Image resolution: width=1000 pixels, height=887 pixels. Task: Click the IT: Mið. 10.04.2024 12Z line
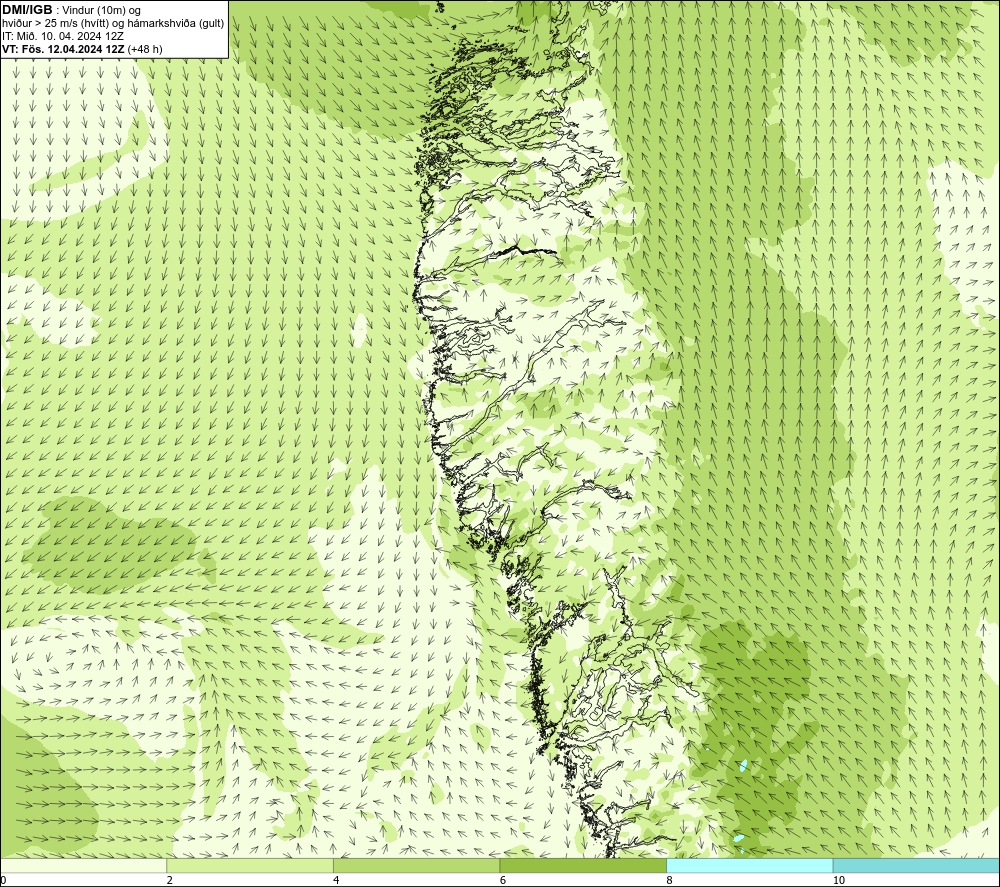pos(63,36)
